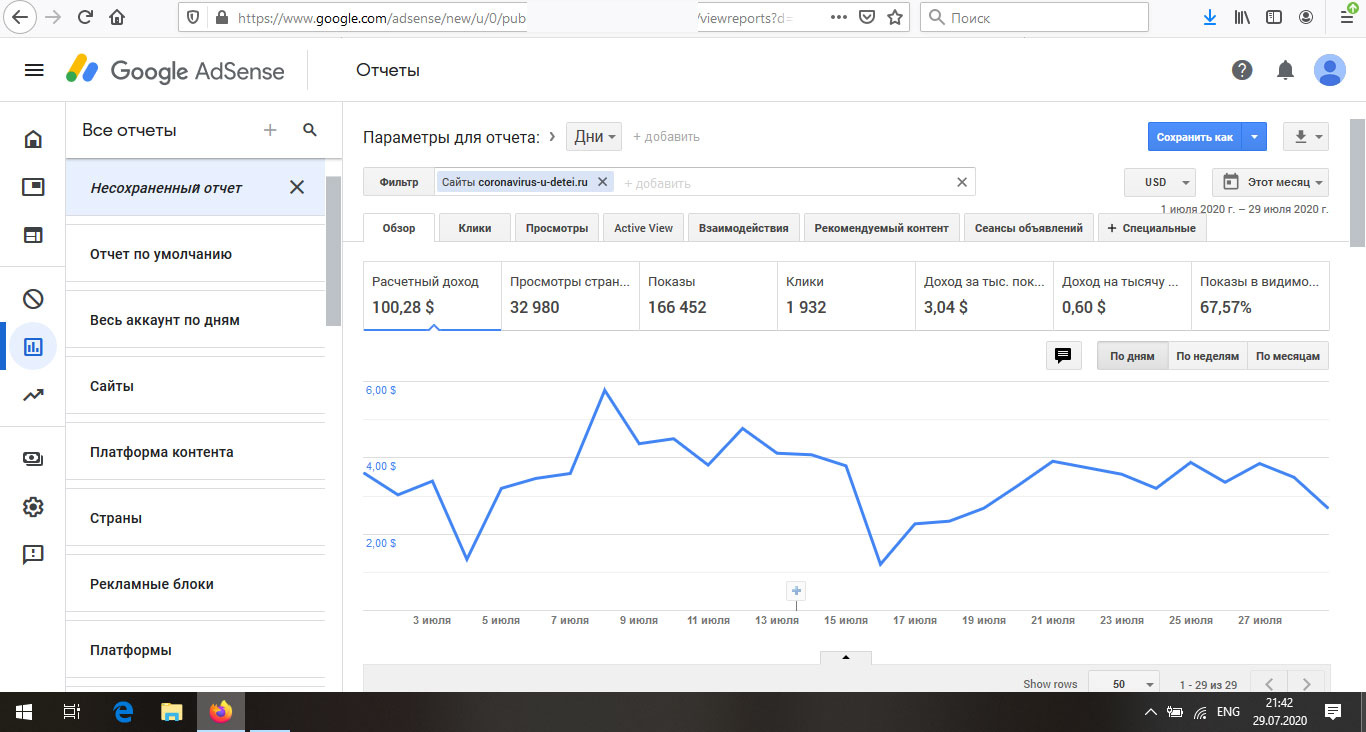Clear all filters in the filter bar
1366x732 pixels.
[962, 182]
